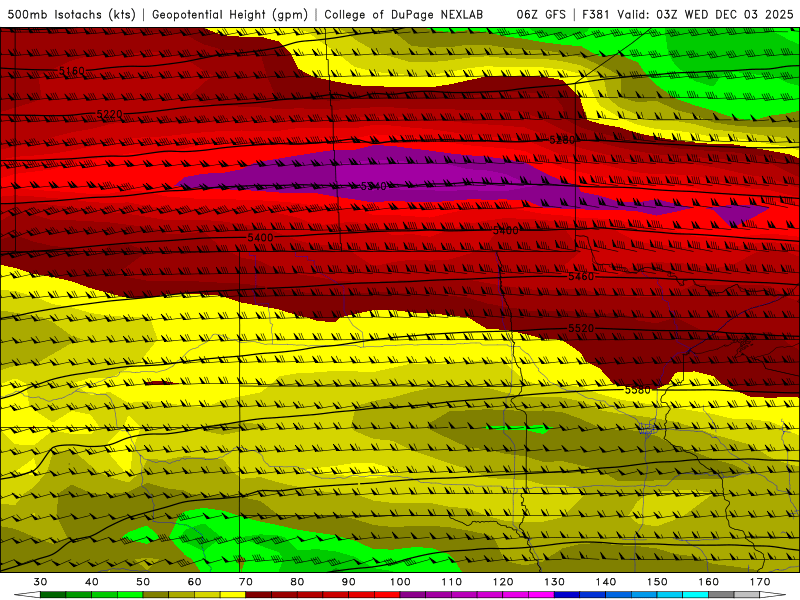This screenshot has width=800, height=600.
Task: Click the 'College of DuPage NEXLAB' credit text
Action: 404,15
